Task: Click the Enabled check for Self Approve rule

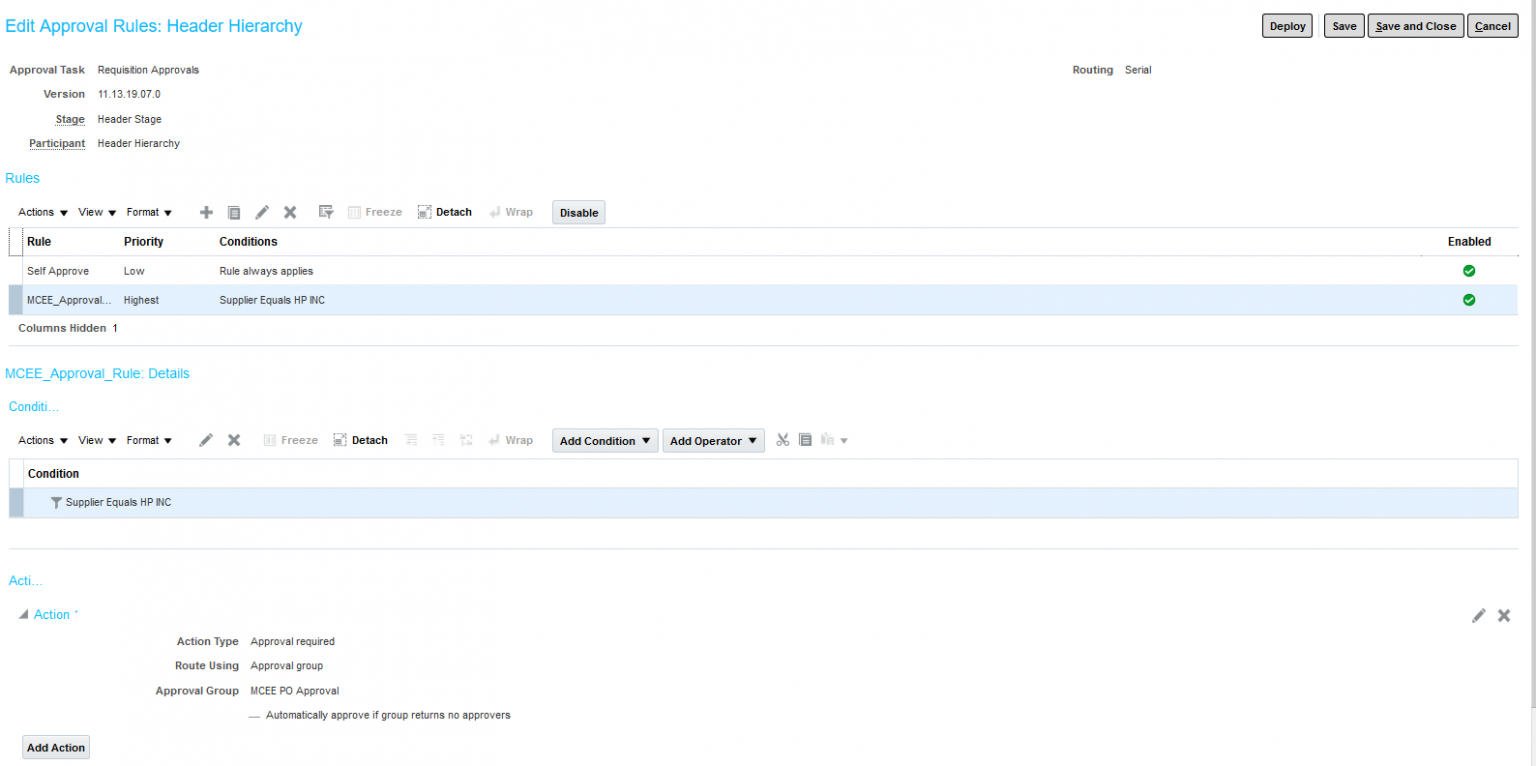Action: 1468,270
